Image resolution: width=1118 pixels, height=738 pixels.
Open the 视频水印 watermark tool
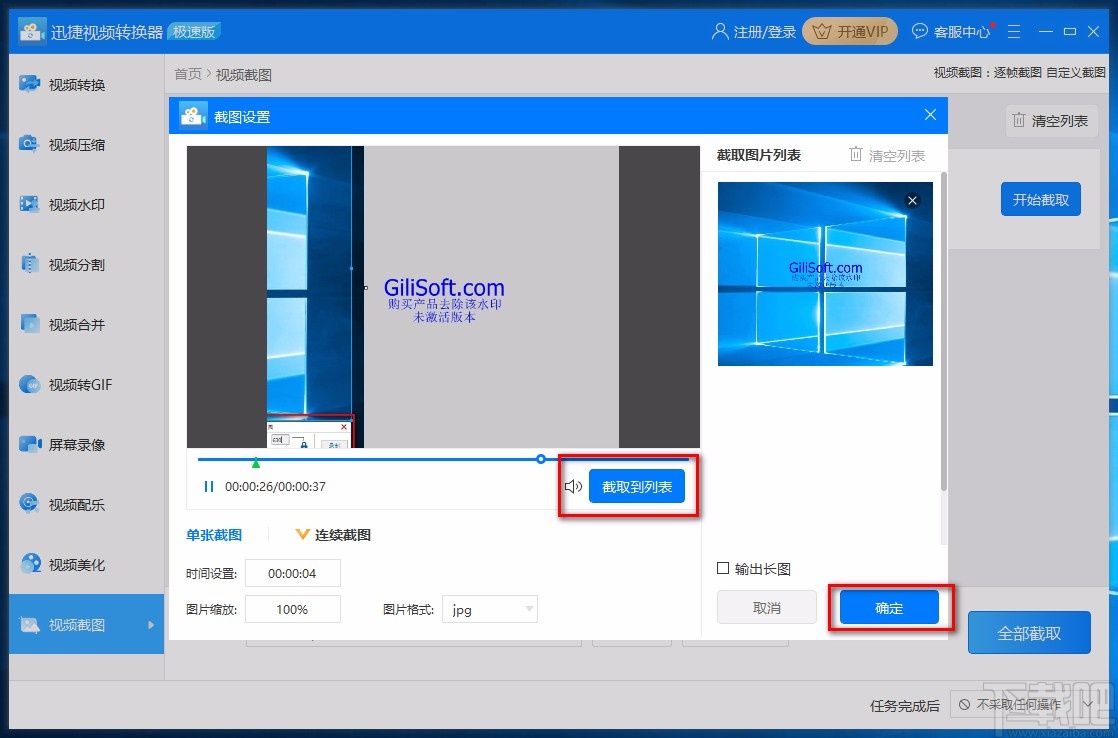tap(85, 204)
